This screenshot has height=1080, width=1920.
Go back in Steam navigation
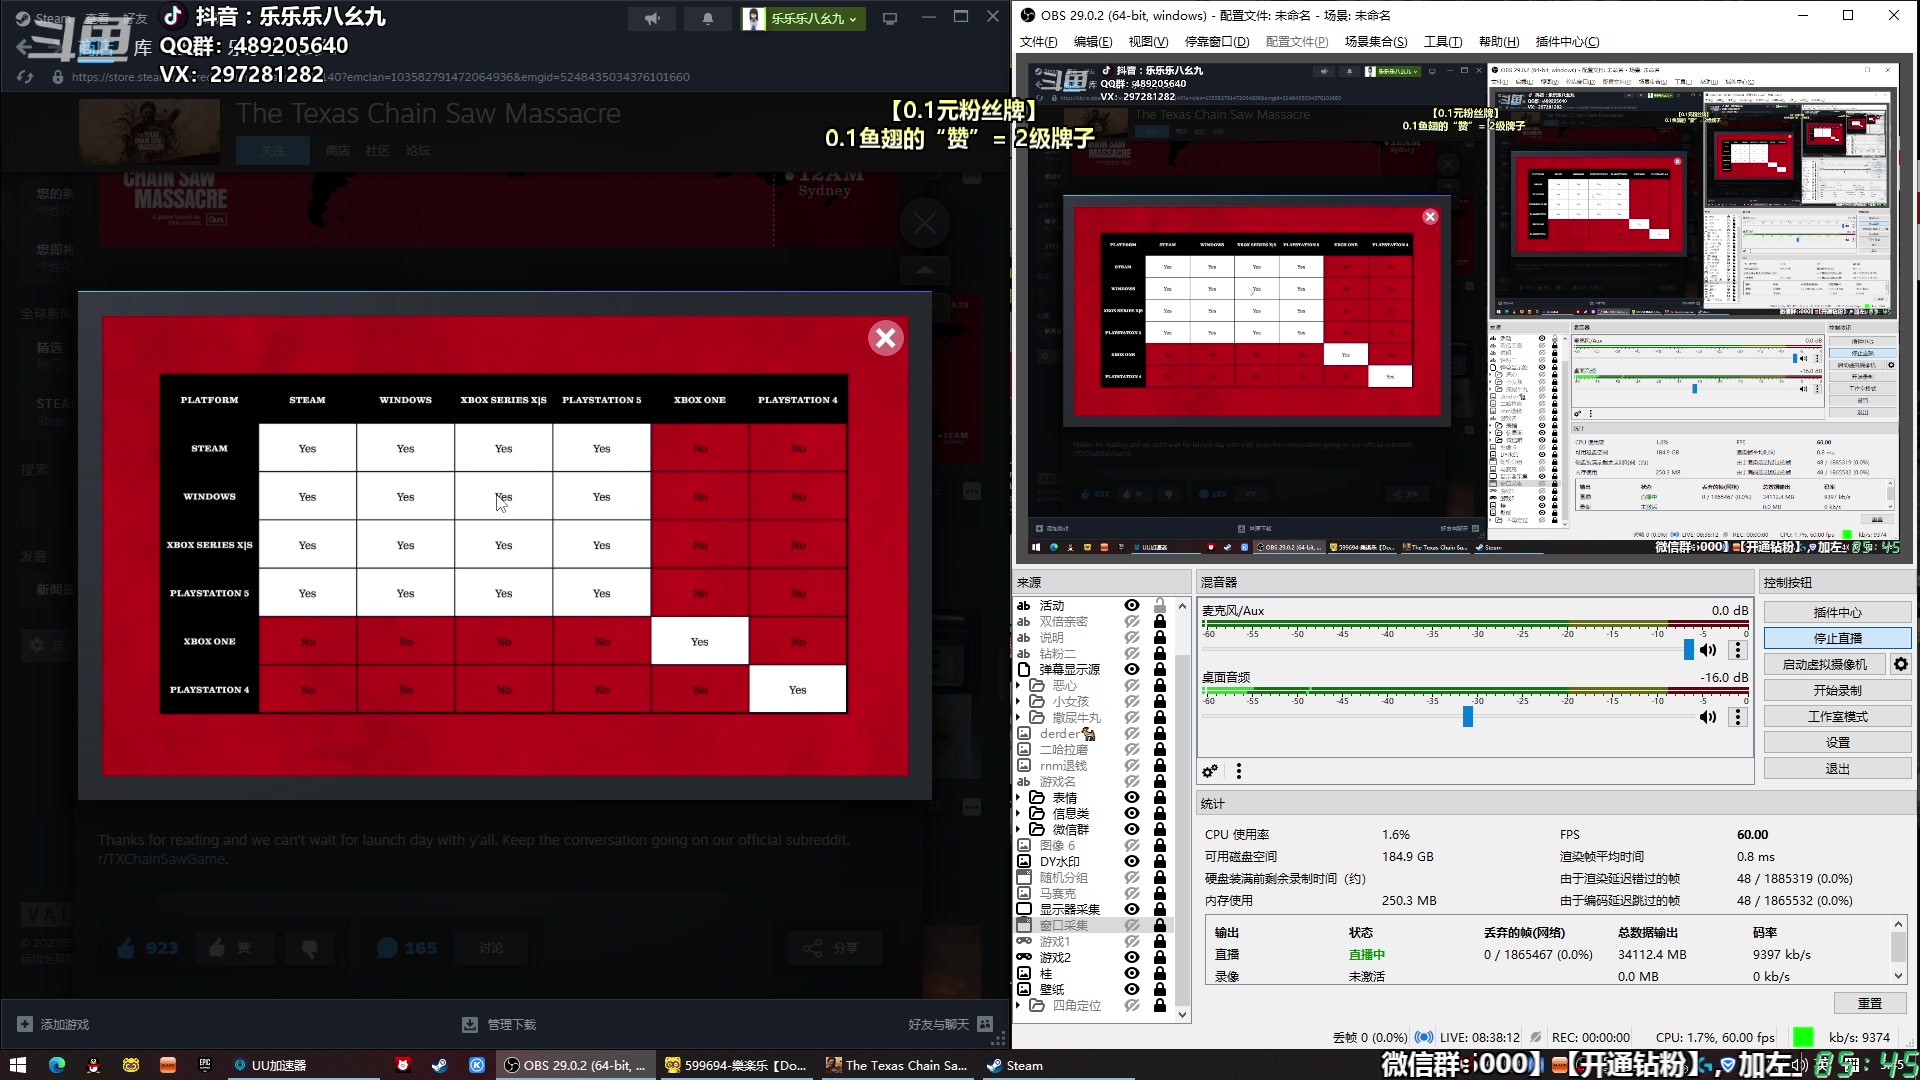coord(25,47)
